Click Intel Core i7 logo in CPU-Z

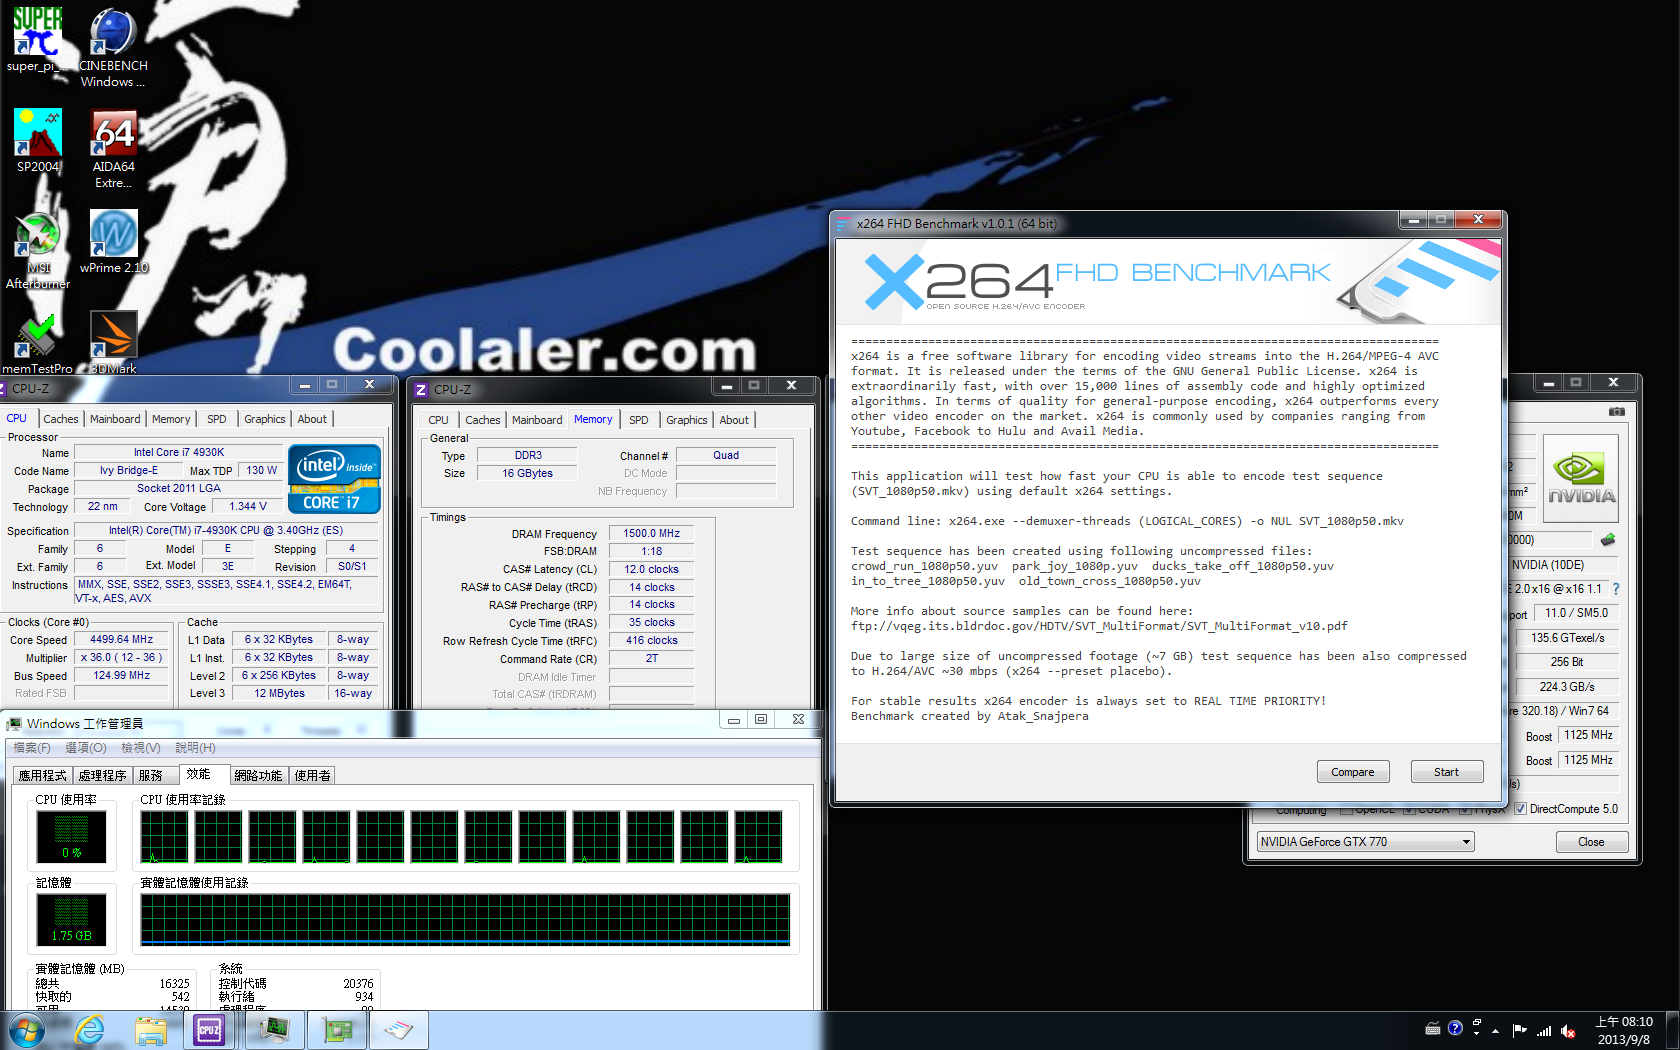click(334, 478)
